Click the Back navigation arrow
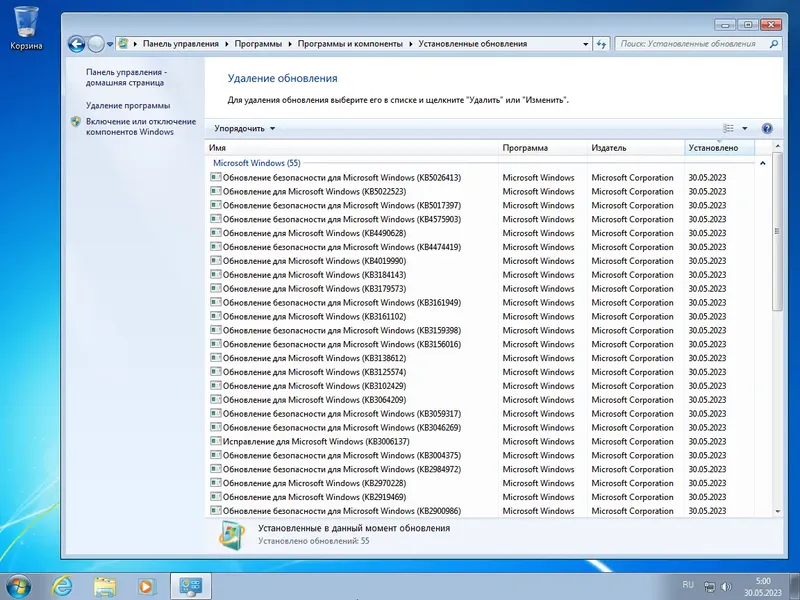The image size is (800, 600). pos(75,43)
